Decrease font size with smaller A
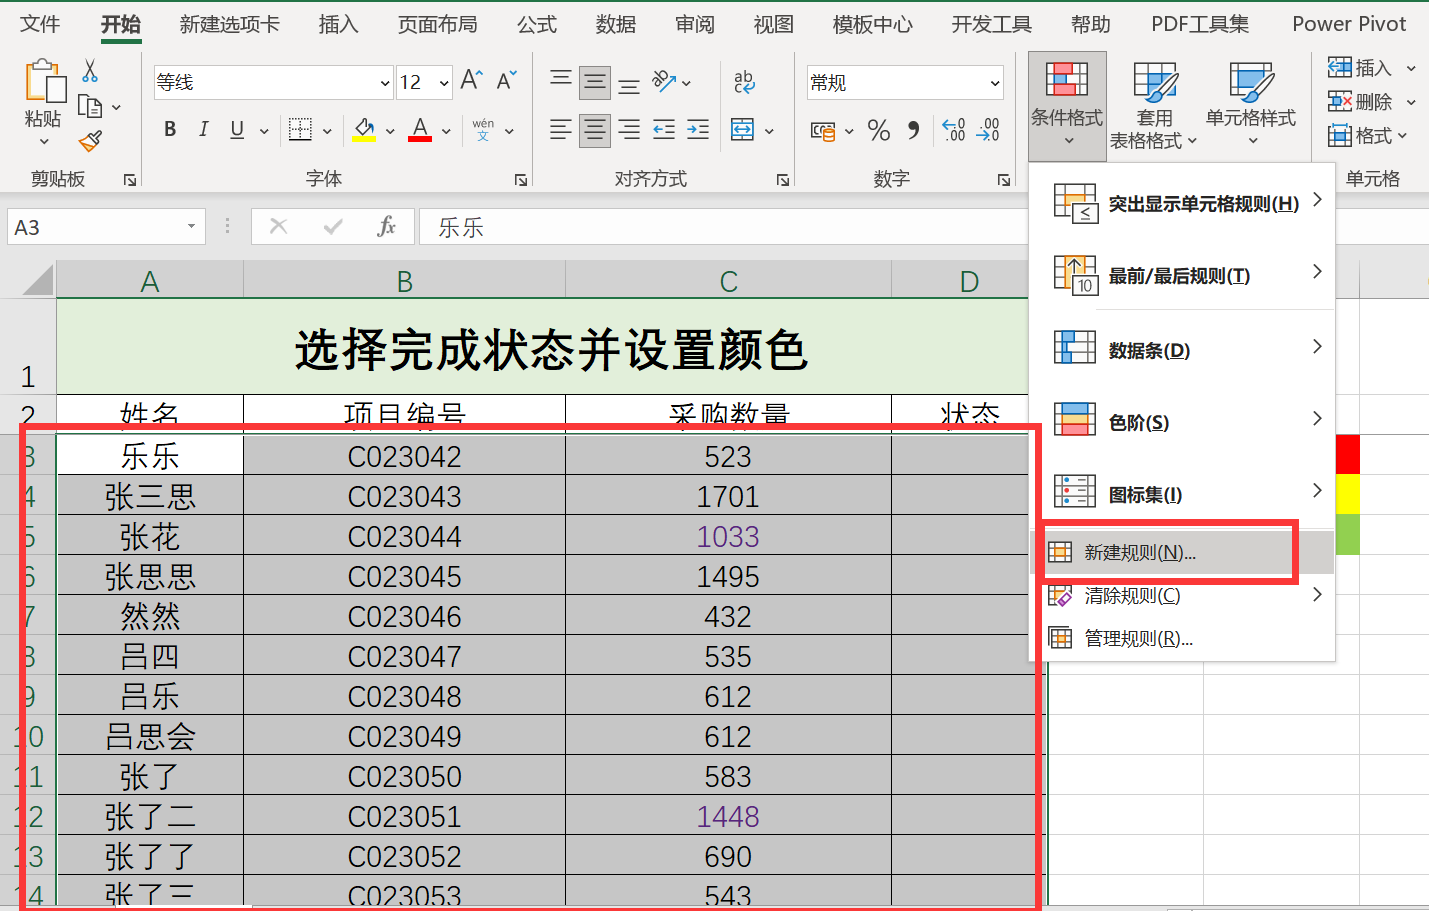 pos(506,81)
